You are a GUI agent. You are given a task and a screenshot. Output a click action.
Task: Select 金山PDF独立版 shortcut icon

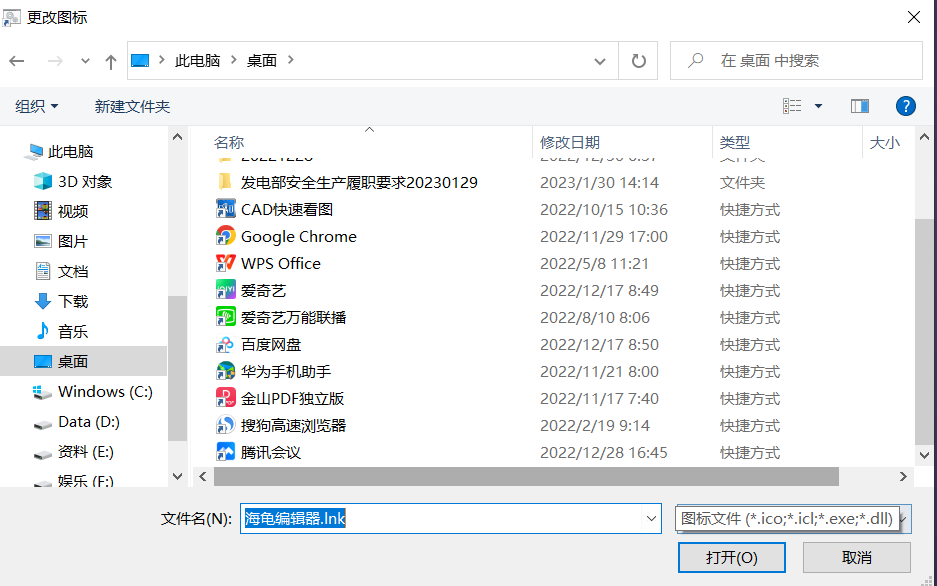pos(225,398)
